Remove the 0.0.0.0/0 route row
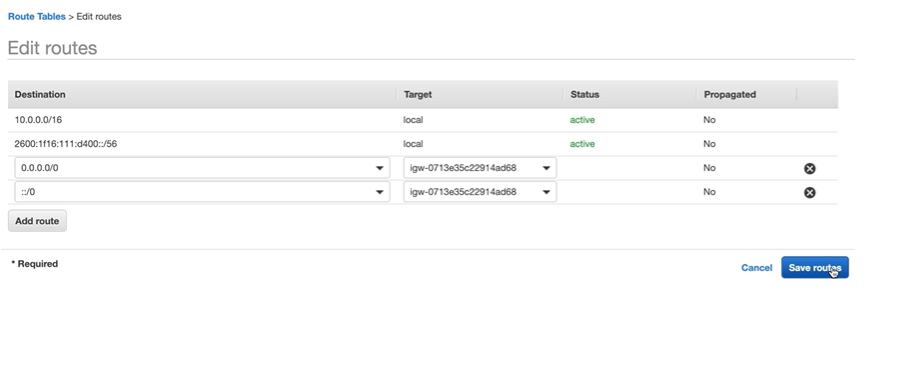This screenshot has width=917, height=366. 809,168
